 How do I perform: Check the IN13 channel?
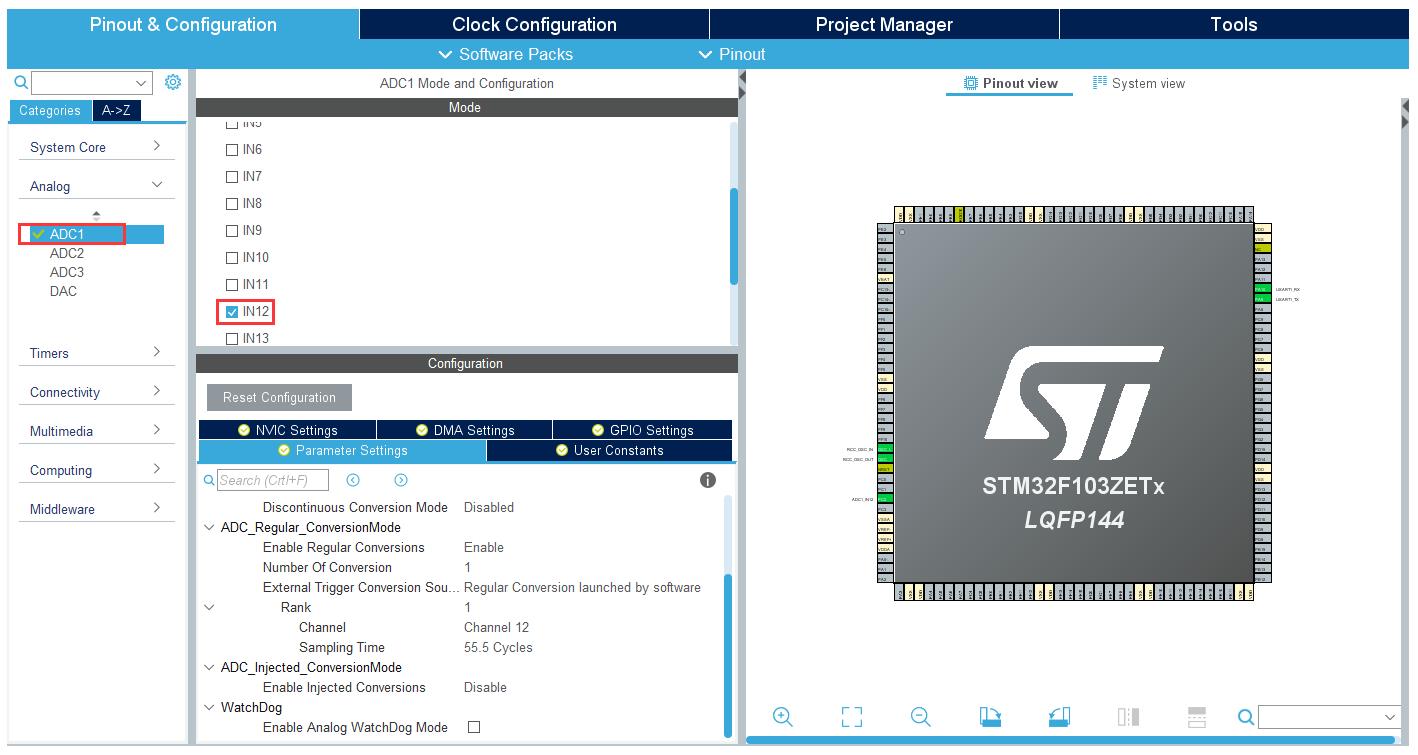coord(232,339)
